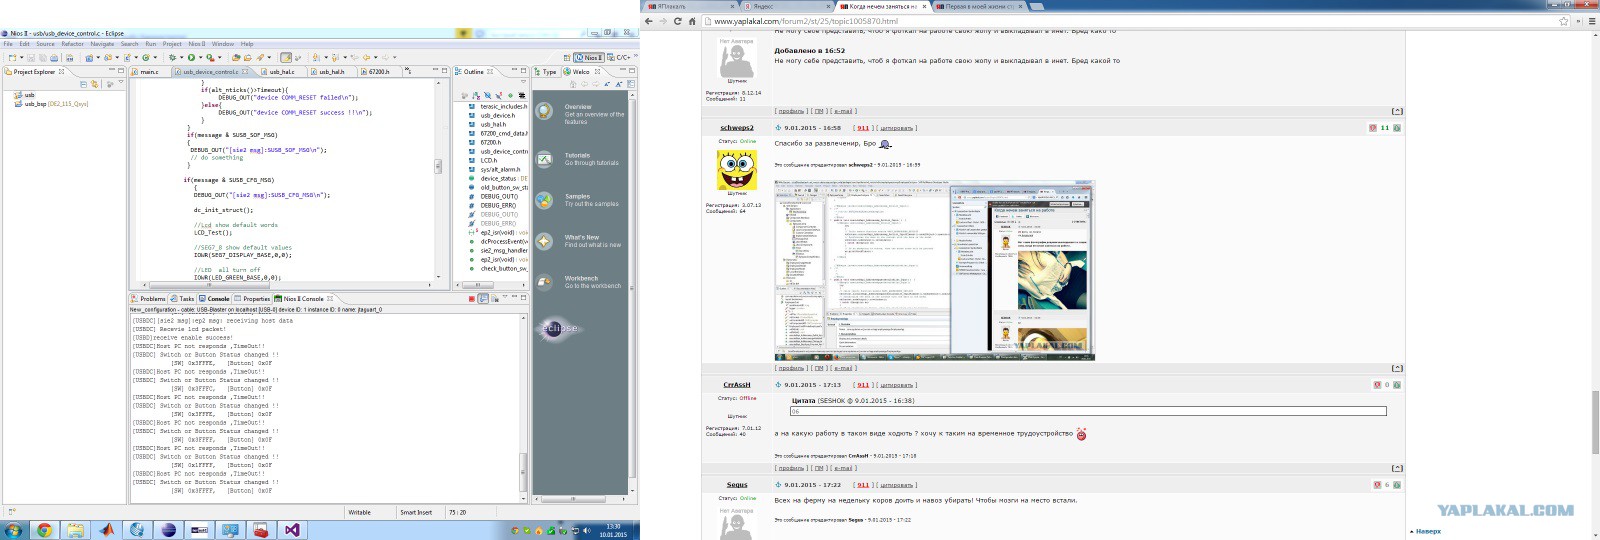The image size is (1600, 540).
Task: Open the Refactor menu in Eclipse
Action: tap(72, 44)
